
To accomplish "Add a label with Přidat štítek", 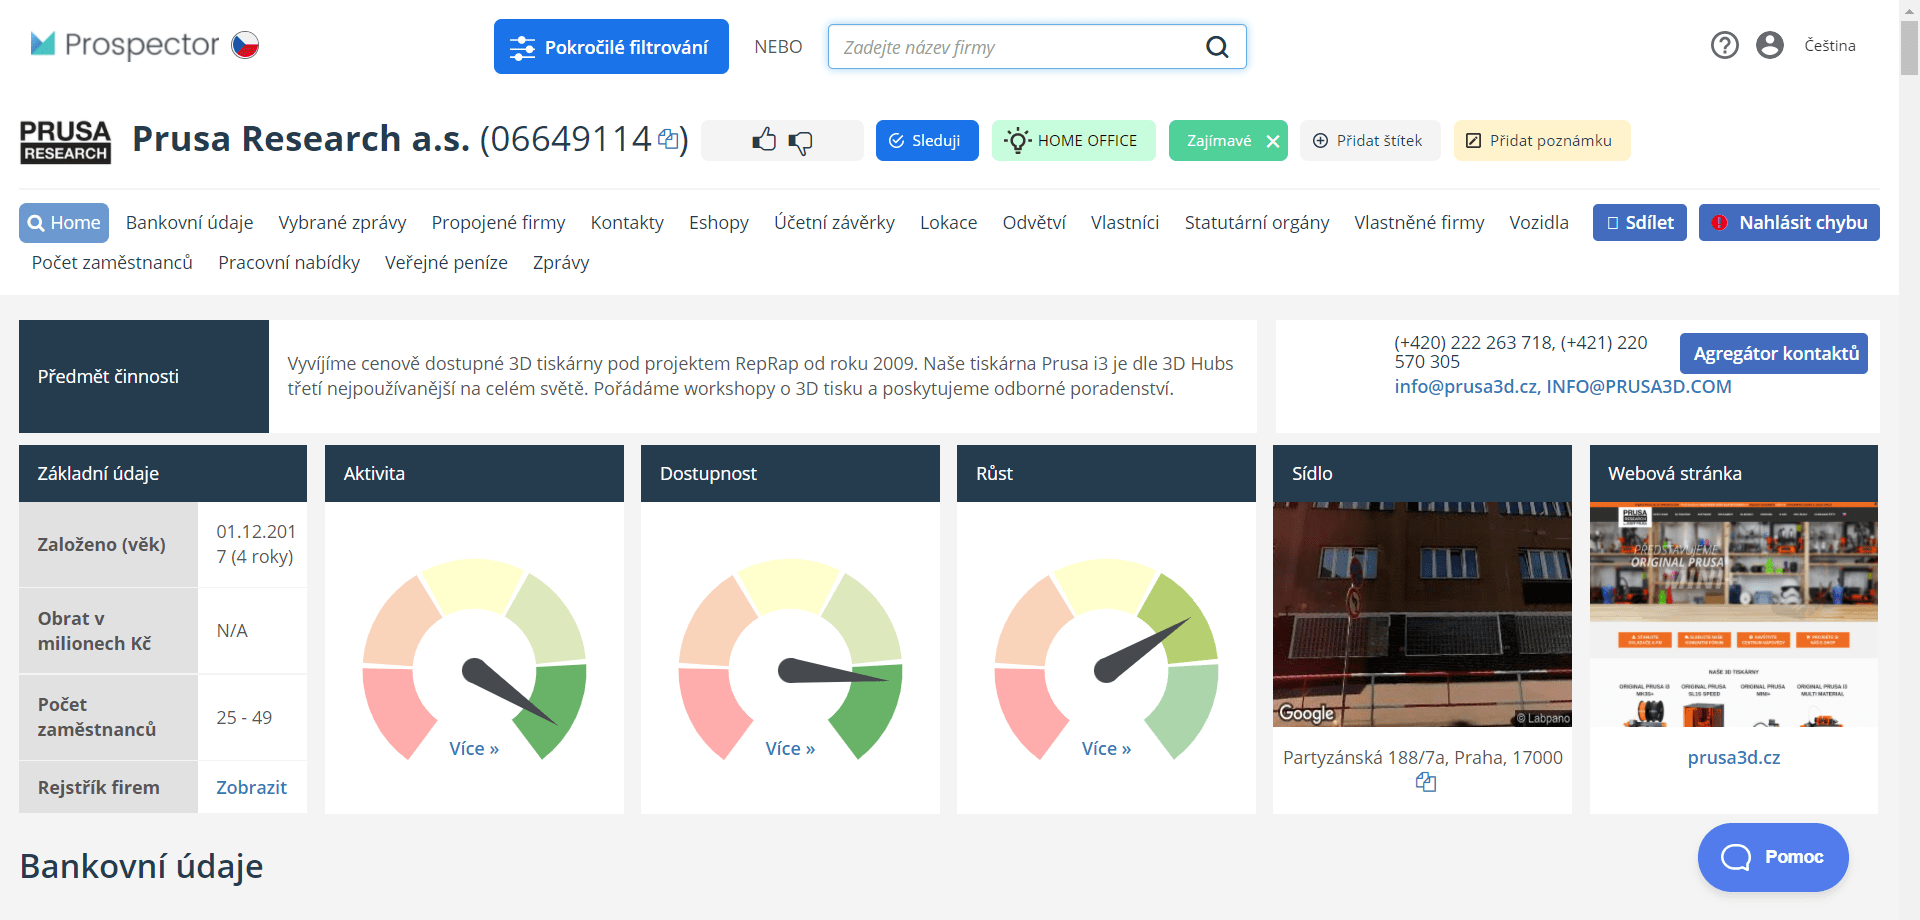I will [x=1370, y=141].
